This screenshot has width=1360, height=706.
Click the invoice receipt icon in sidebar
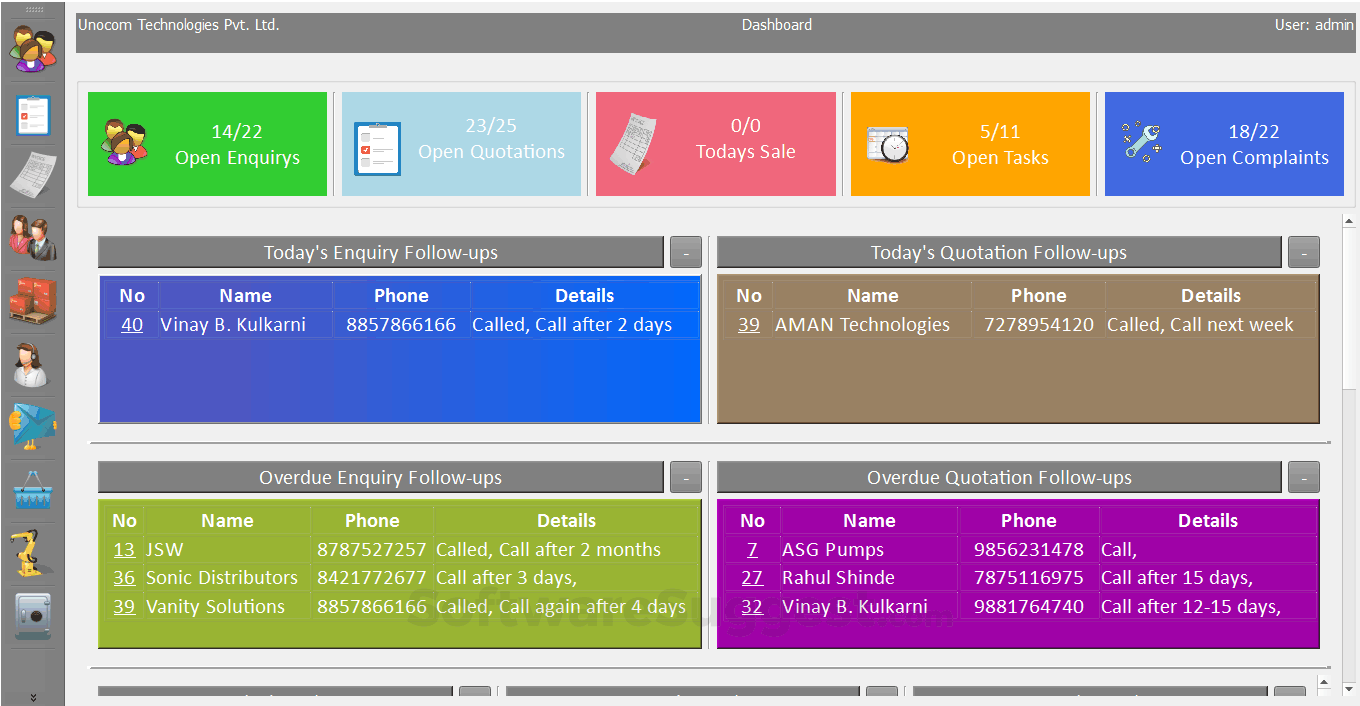33,175
